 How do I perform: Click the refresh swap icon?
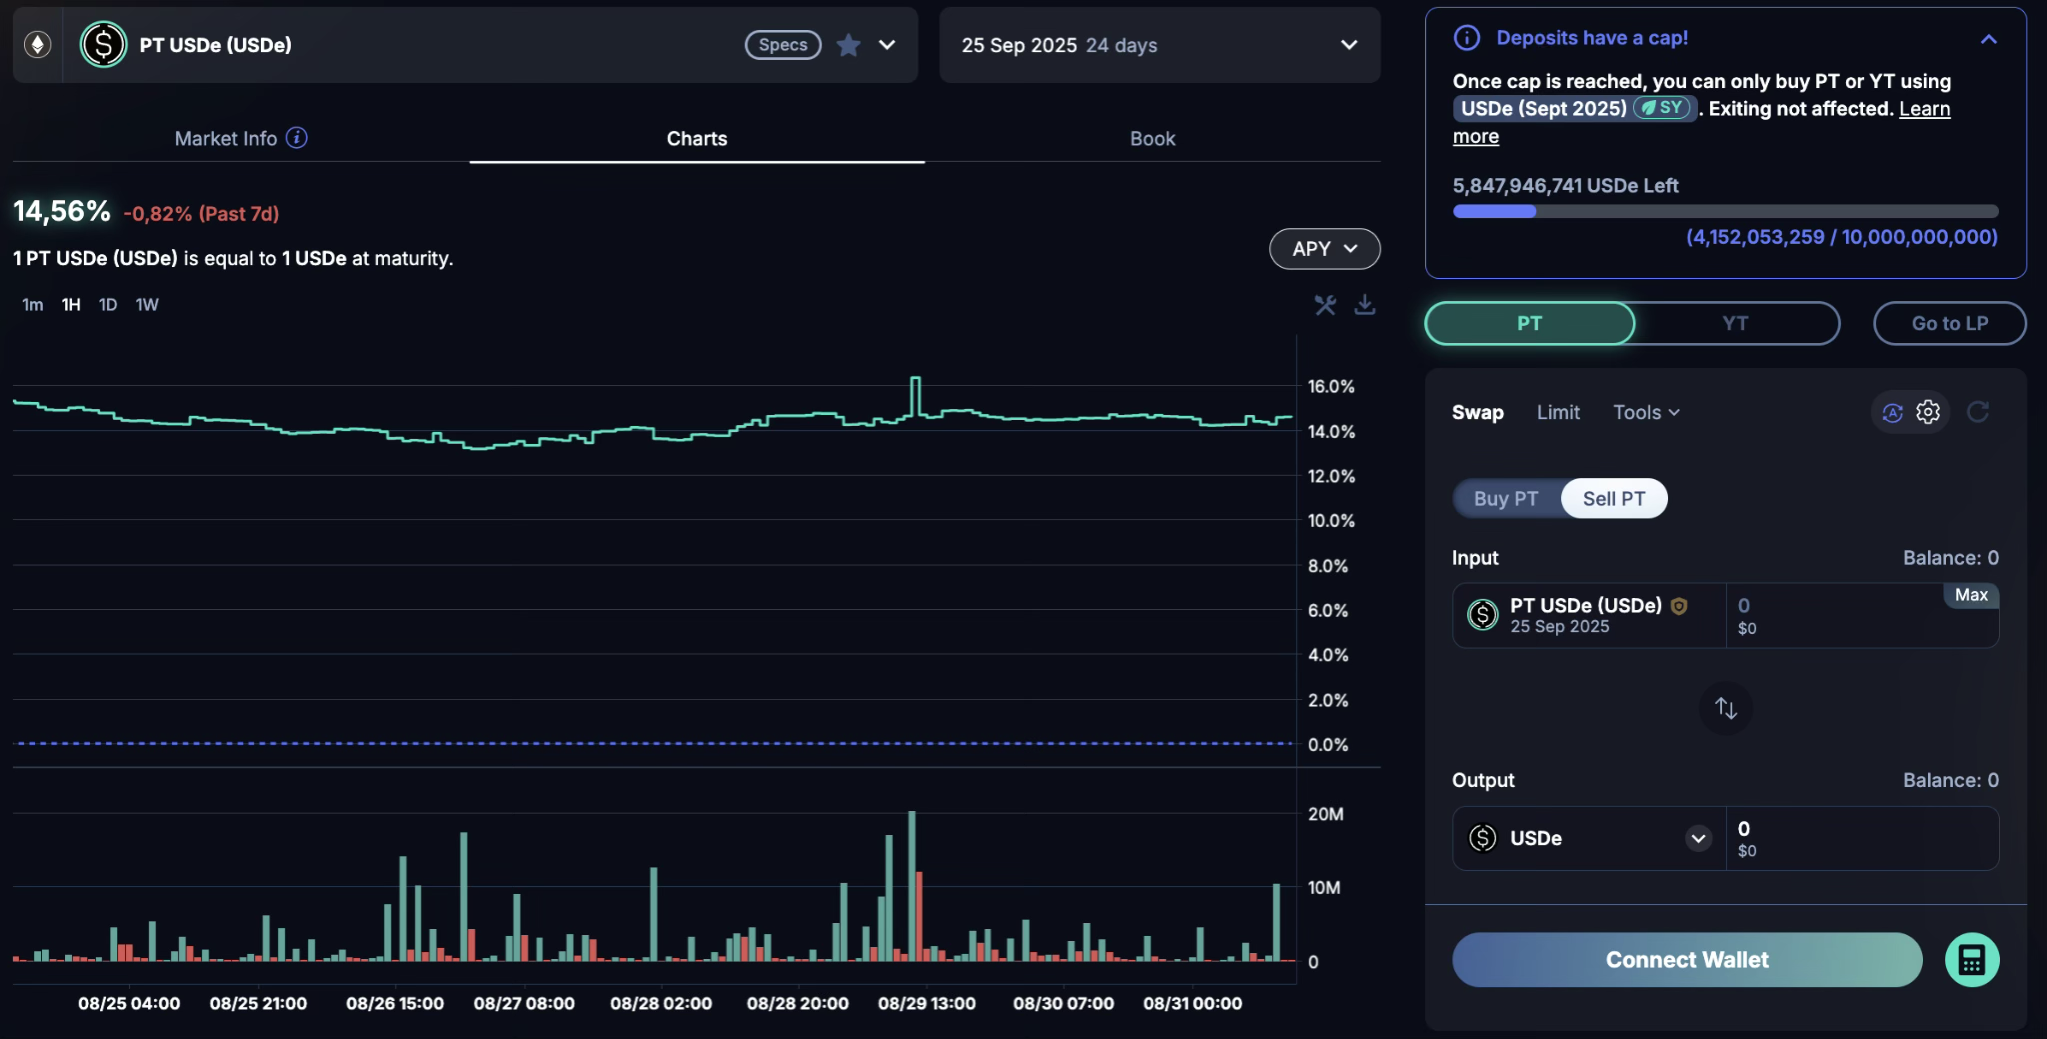pos(1977,412)
